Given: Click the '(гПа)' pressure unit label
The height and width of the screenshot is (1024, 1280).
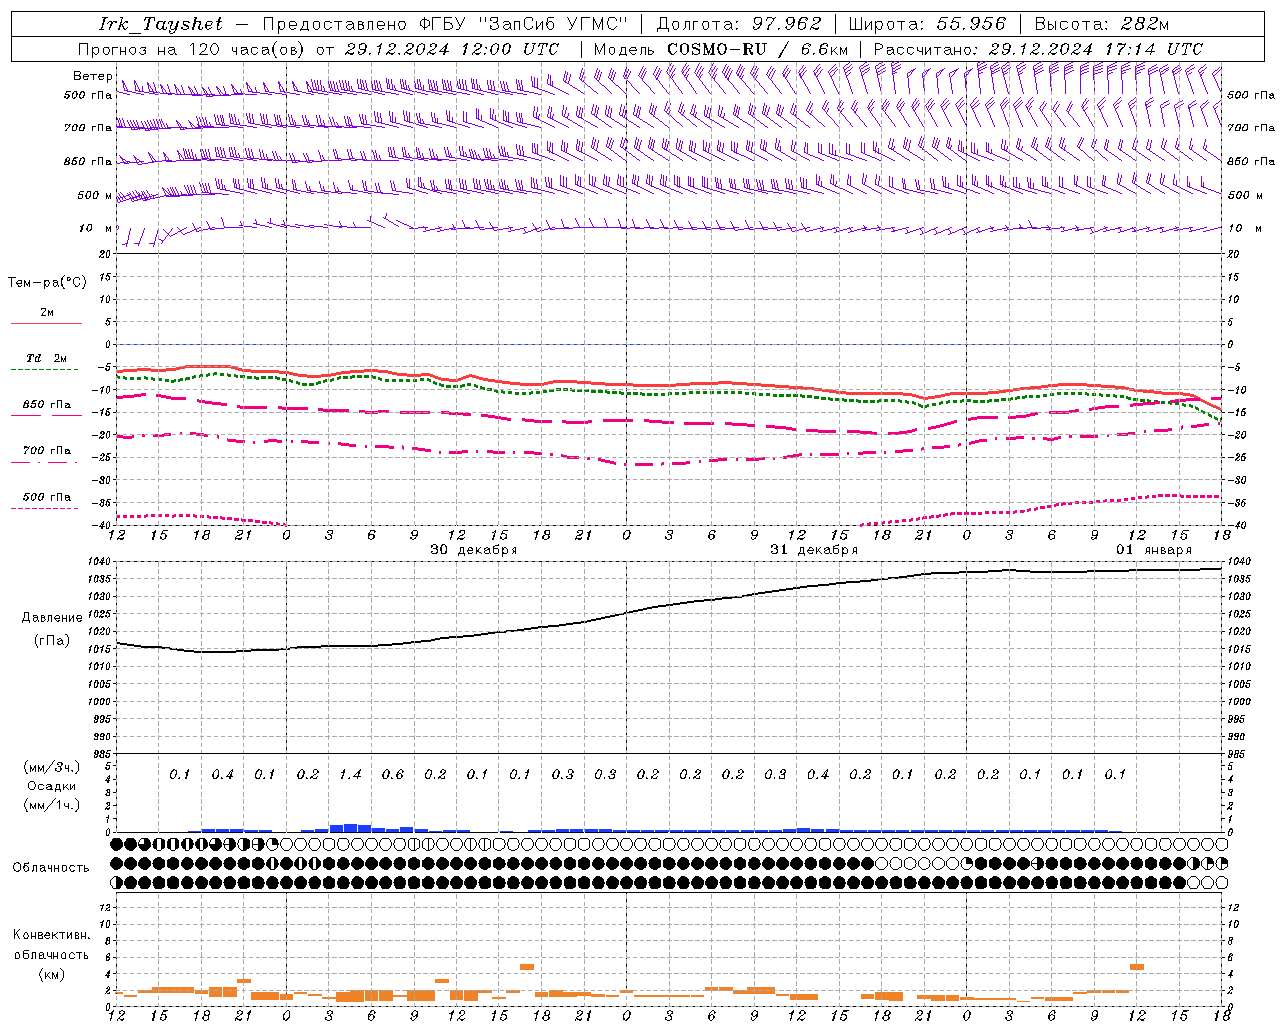Looking at the screenshot, I should click(x=52, y=641).
